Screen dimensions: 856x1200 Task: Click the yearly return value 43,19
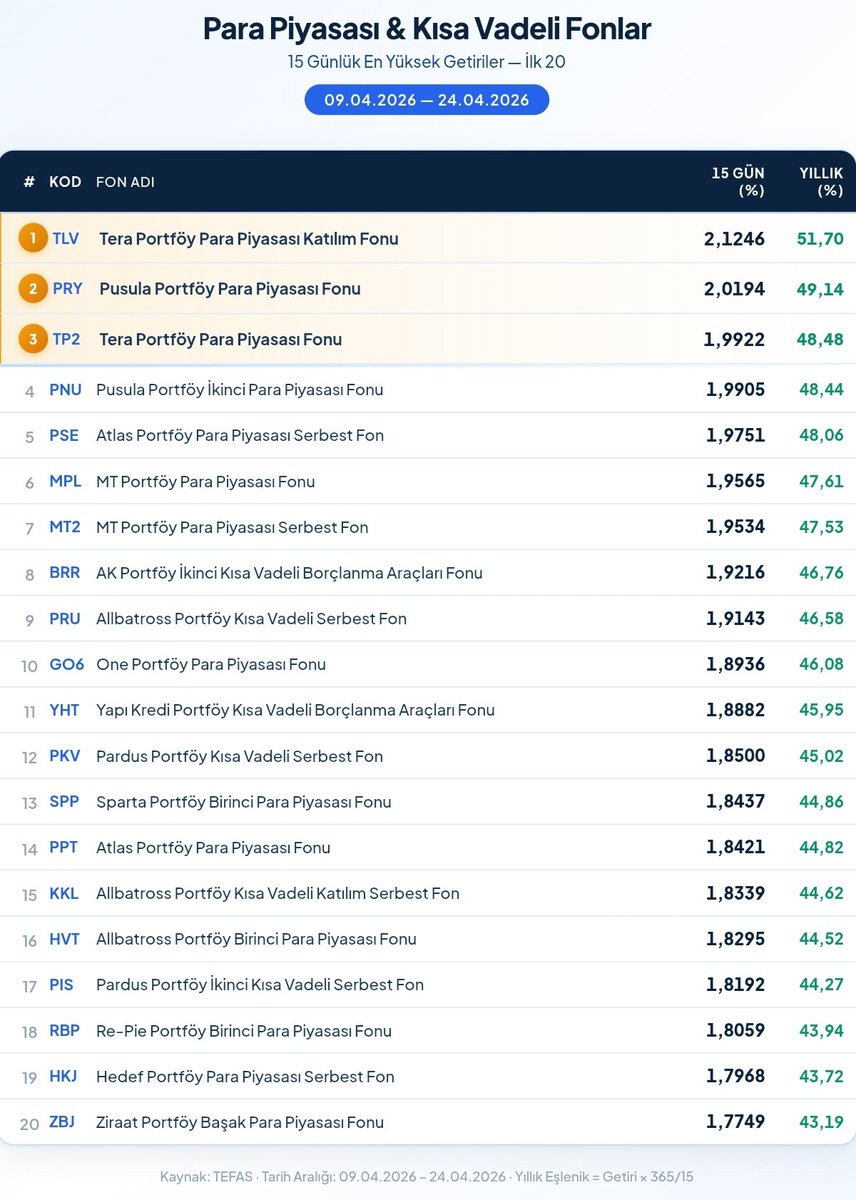point(821,1122)
